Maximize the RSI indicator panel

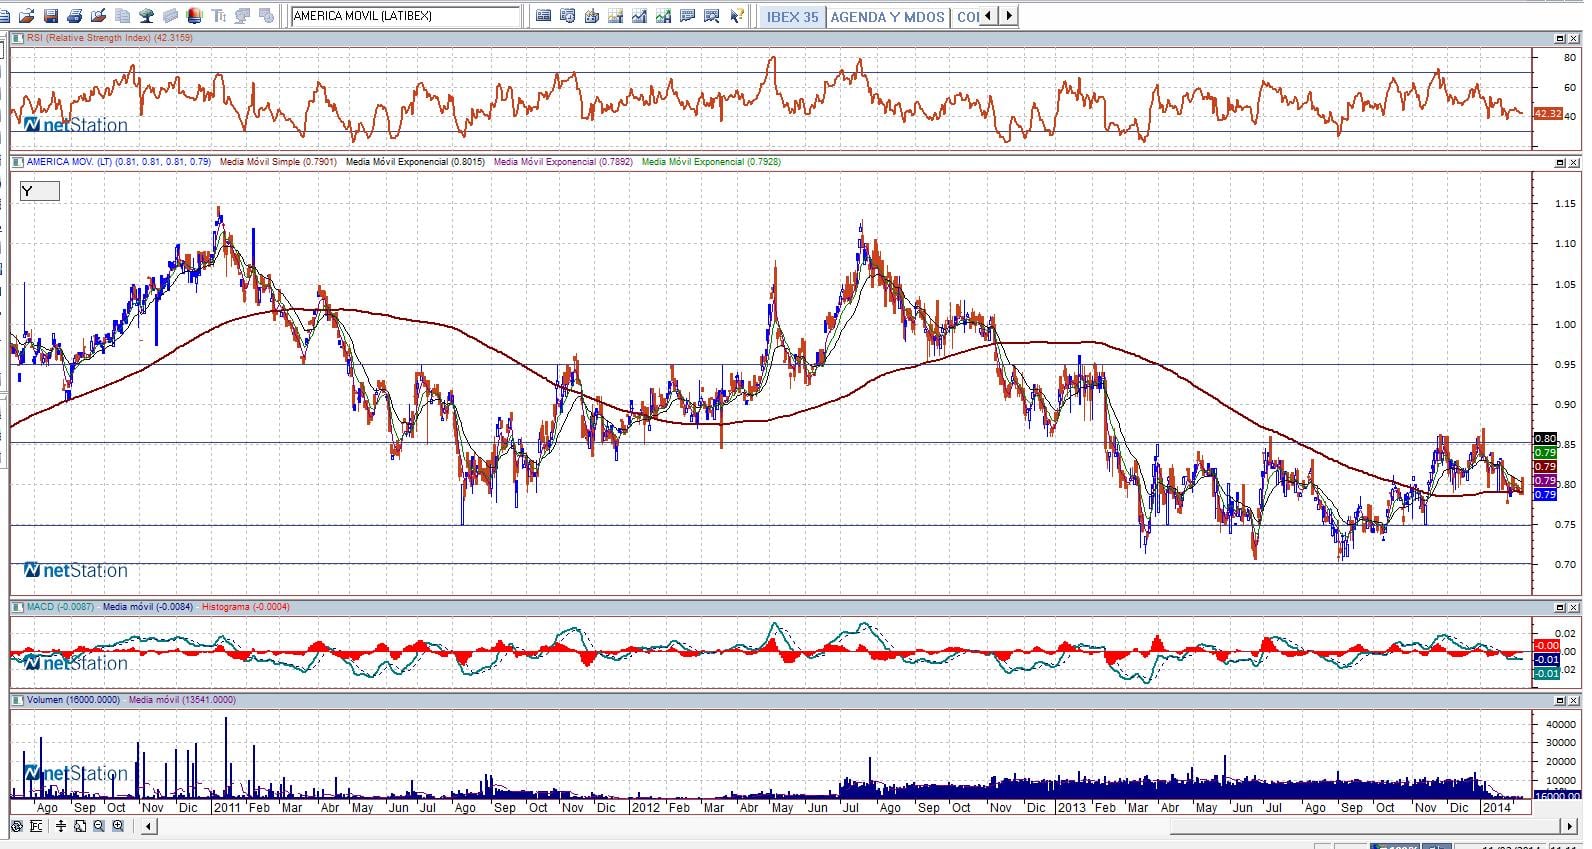point(1560,38)
